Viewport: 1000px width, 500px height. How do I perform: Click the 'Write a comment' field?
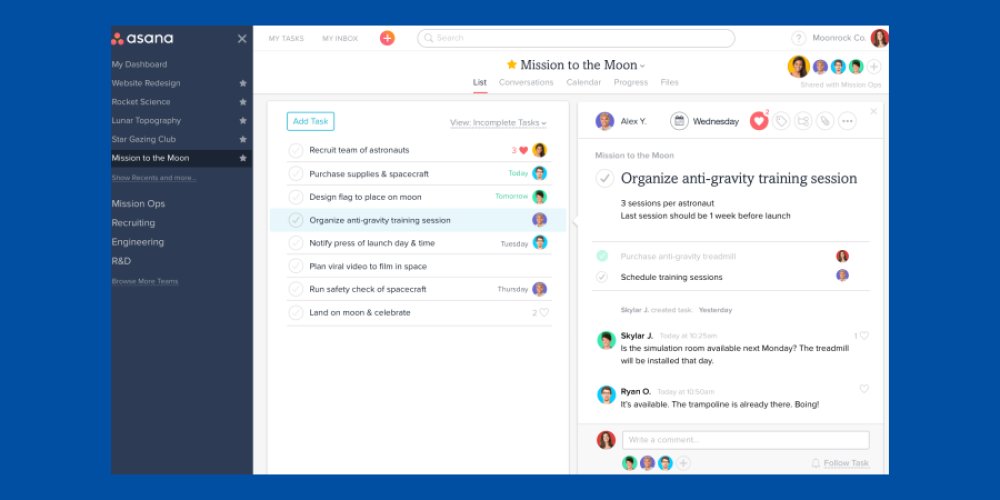[745, 440]
